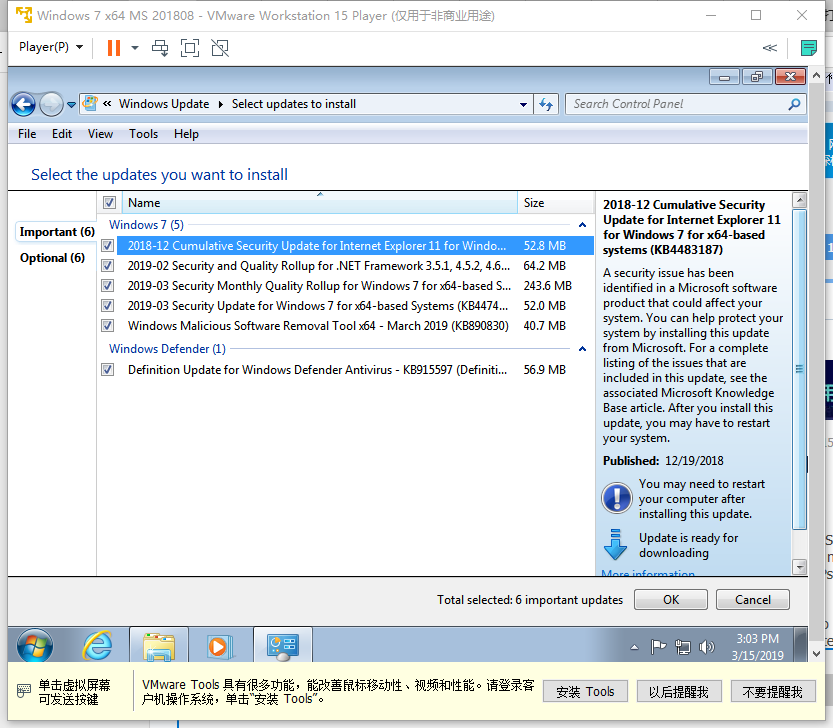Go back in Windows Update navigation
Screen dimensions: 833x728
click(x=23, y=104)
